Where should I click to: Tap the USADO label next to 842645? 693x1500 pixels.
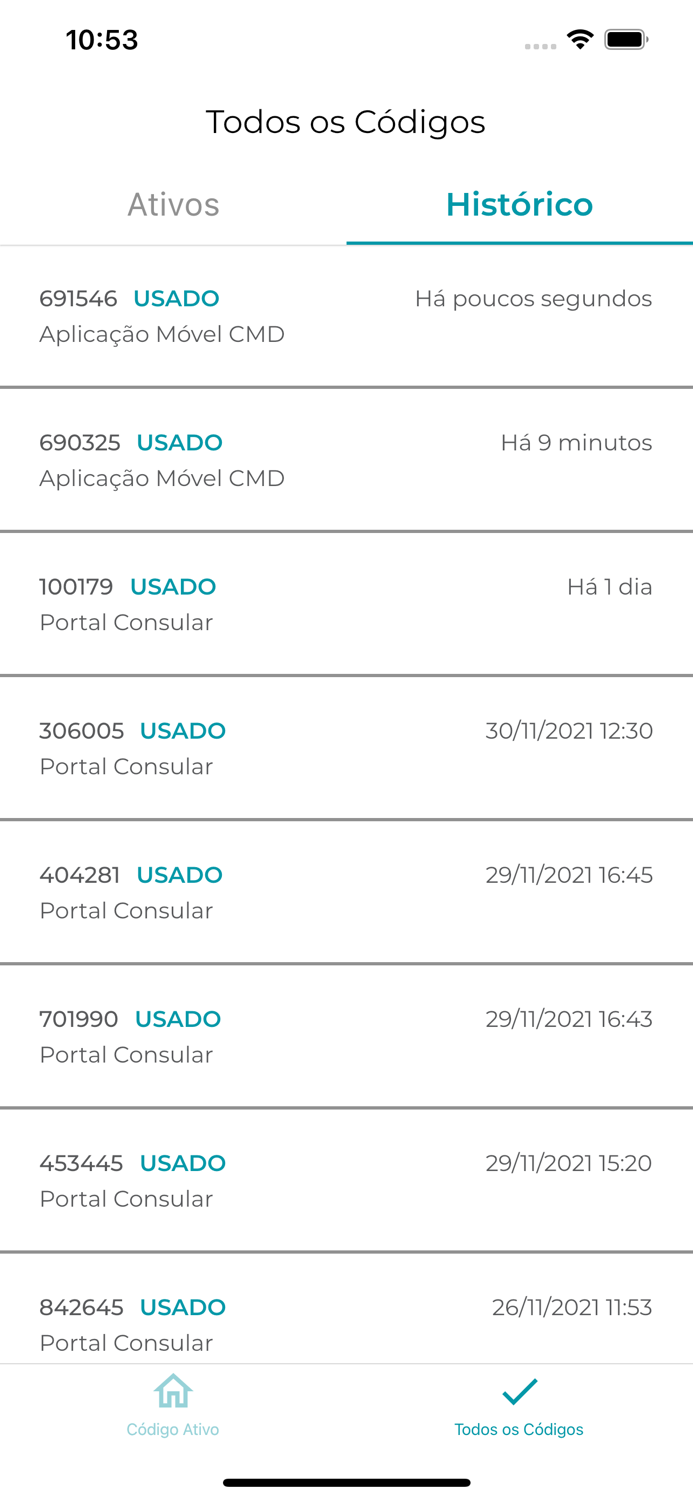(x=184, y=1307)
